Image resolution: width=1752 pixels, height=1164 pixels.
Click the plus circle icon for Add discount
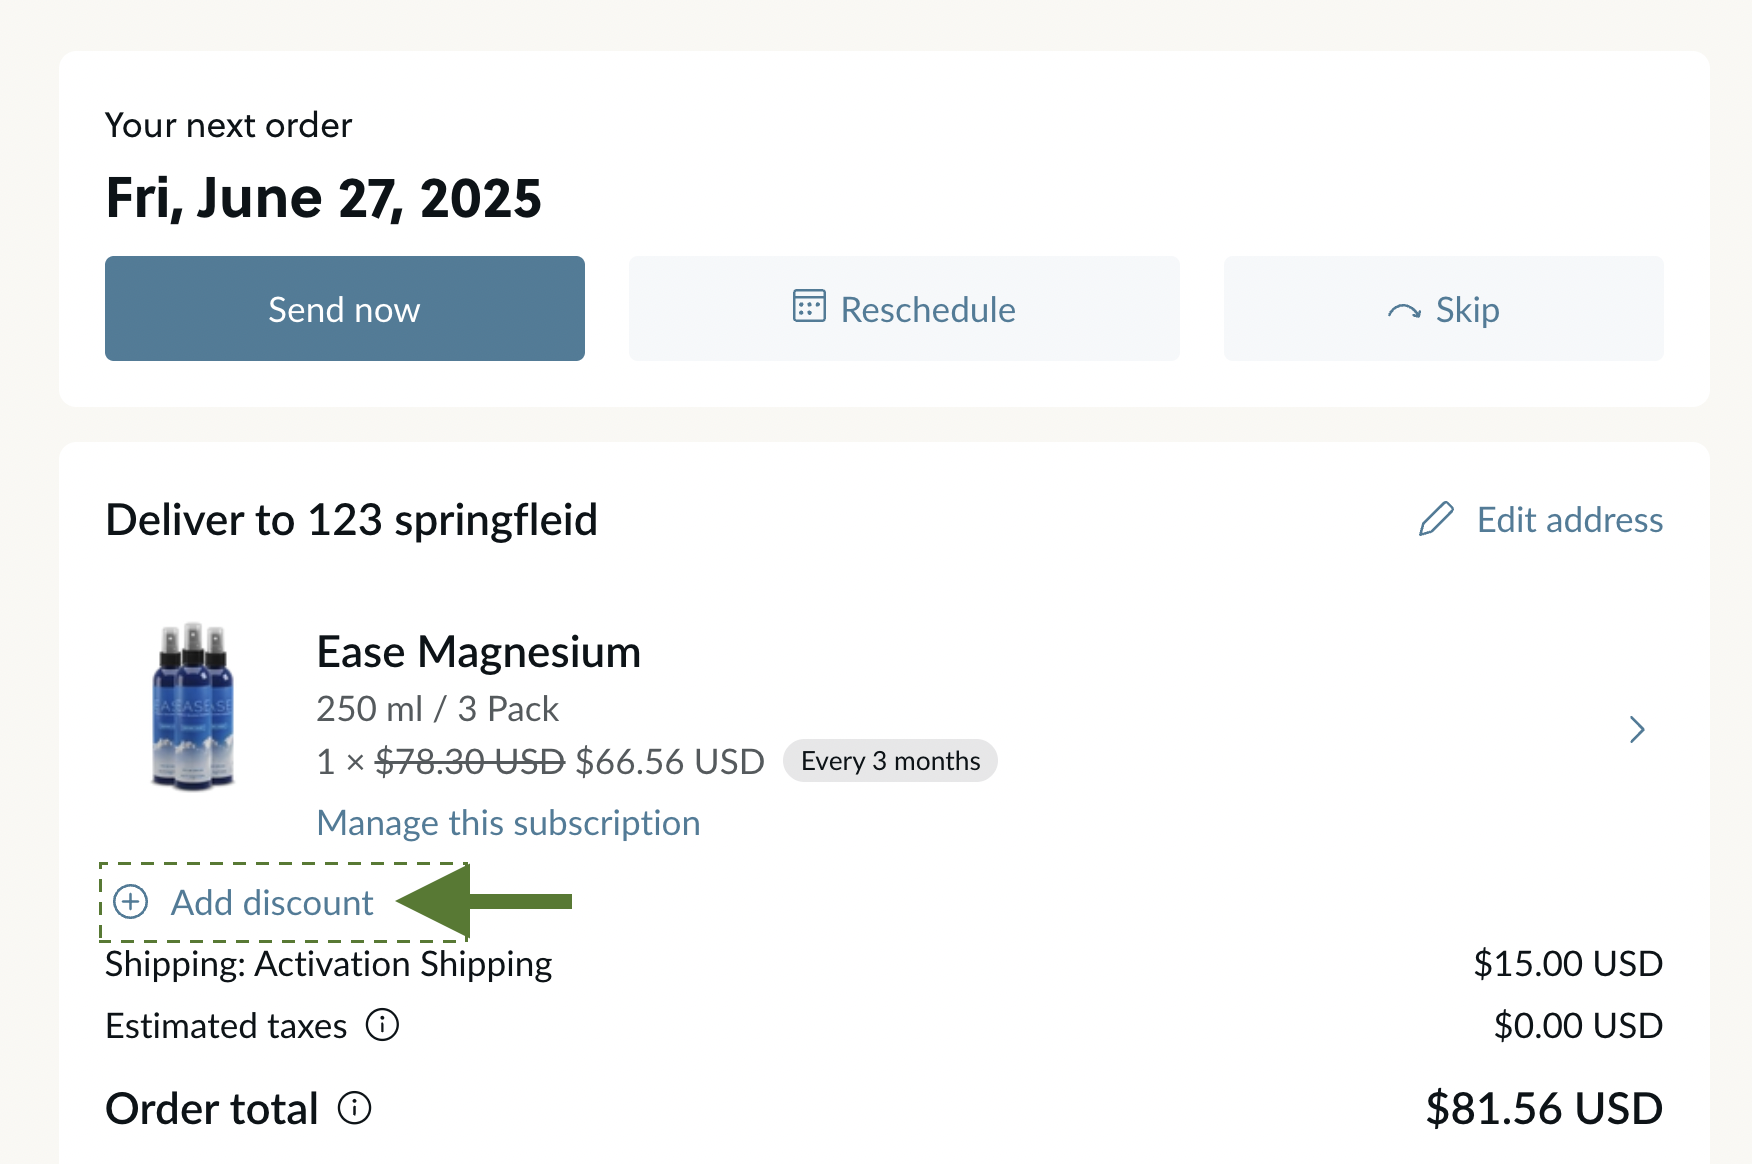point(131,902)
